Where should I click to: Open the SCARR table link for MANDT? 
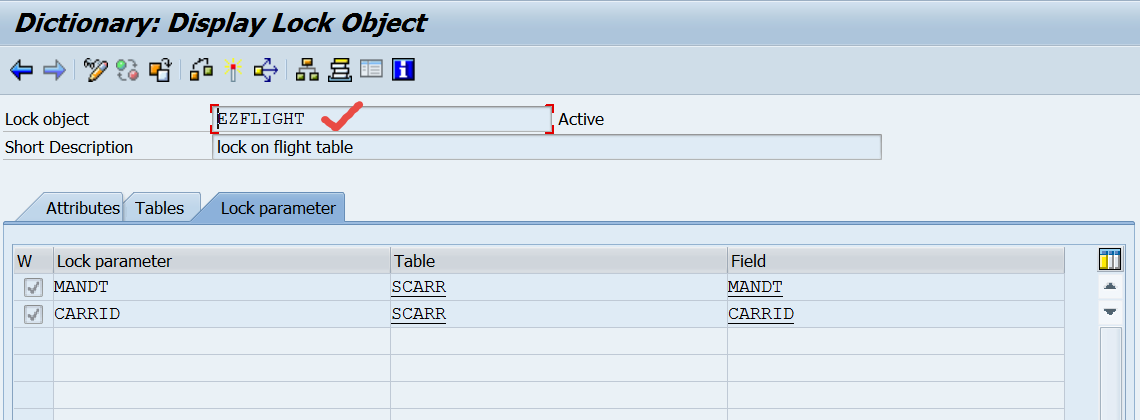tap(419, 288)
